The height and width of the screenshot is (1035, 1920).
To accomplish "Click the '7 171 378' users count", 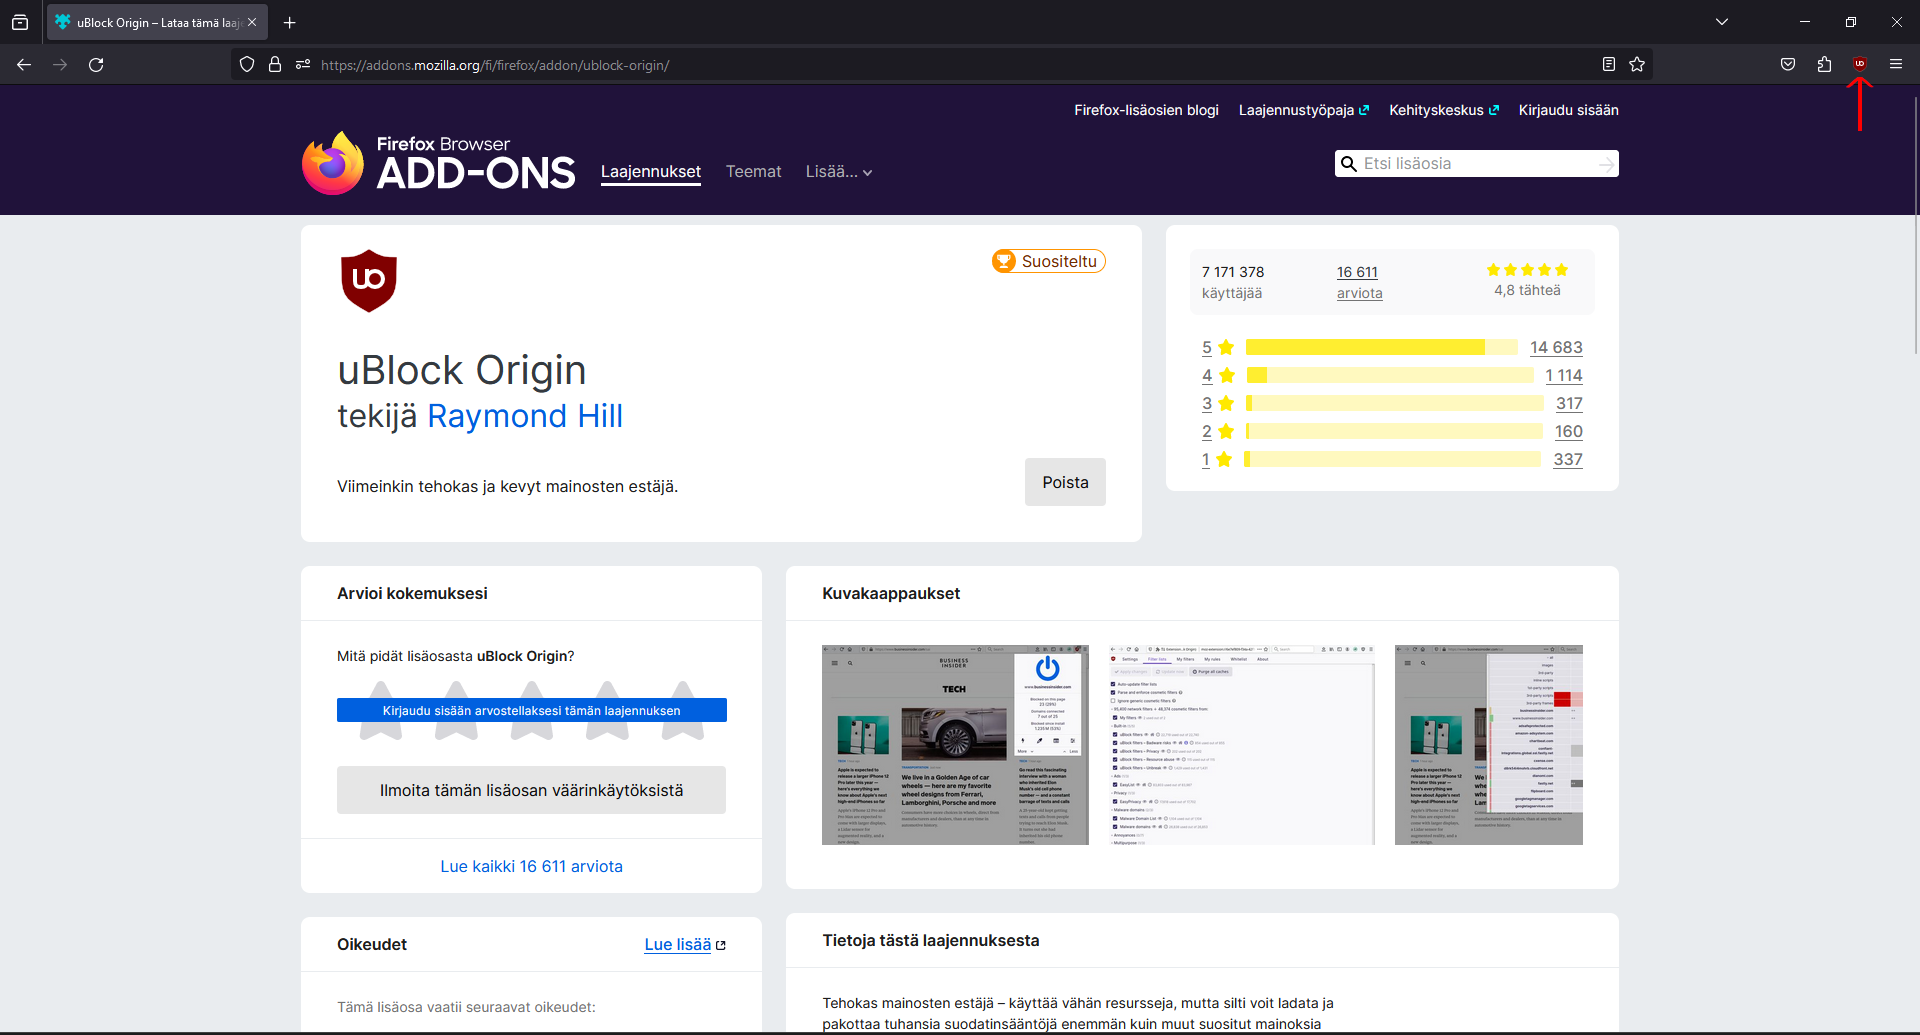I will pyautogui.click(x=1233, y=272).
